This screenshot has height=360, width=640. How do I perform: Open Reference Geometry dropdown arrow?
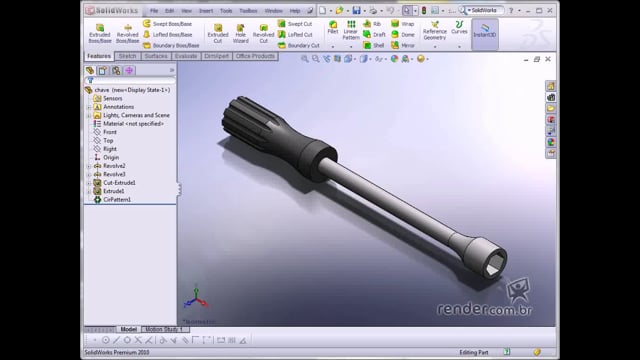(x=435, y=47)
